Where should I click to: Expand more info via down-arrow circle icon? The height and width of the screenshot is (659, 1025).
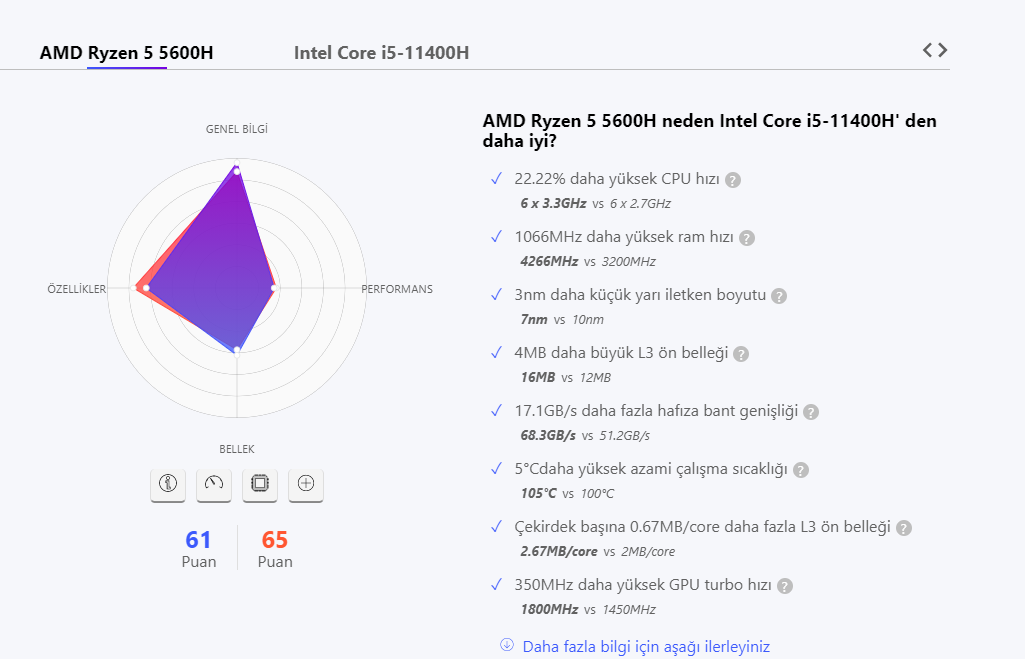click(x=507, y=645)
